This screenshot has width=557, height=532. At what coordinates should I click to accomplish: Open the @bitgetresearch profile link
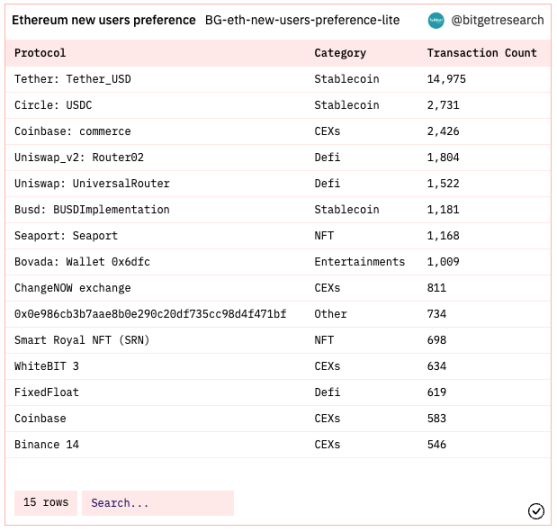pyautogui.click(x=497, y=20)
